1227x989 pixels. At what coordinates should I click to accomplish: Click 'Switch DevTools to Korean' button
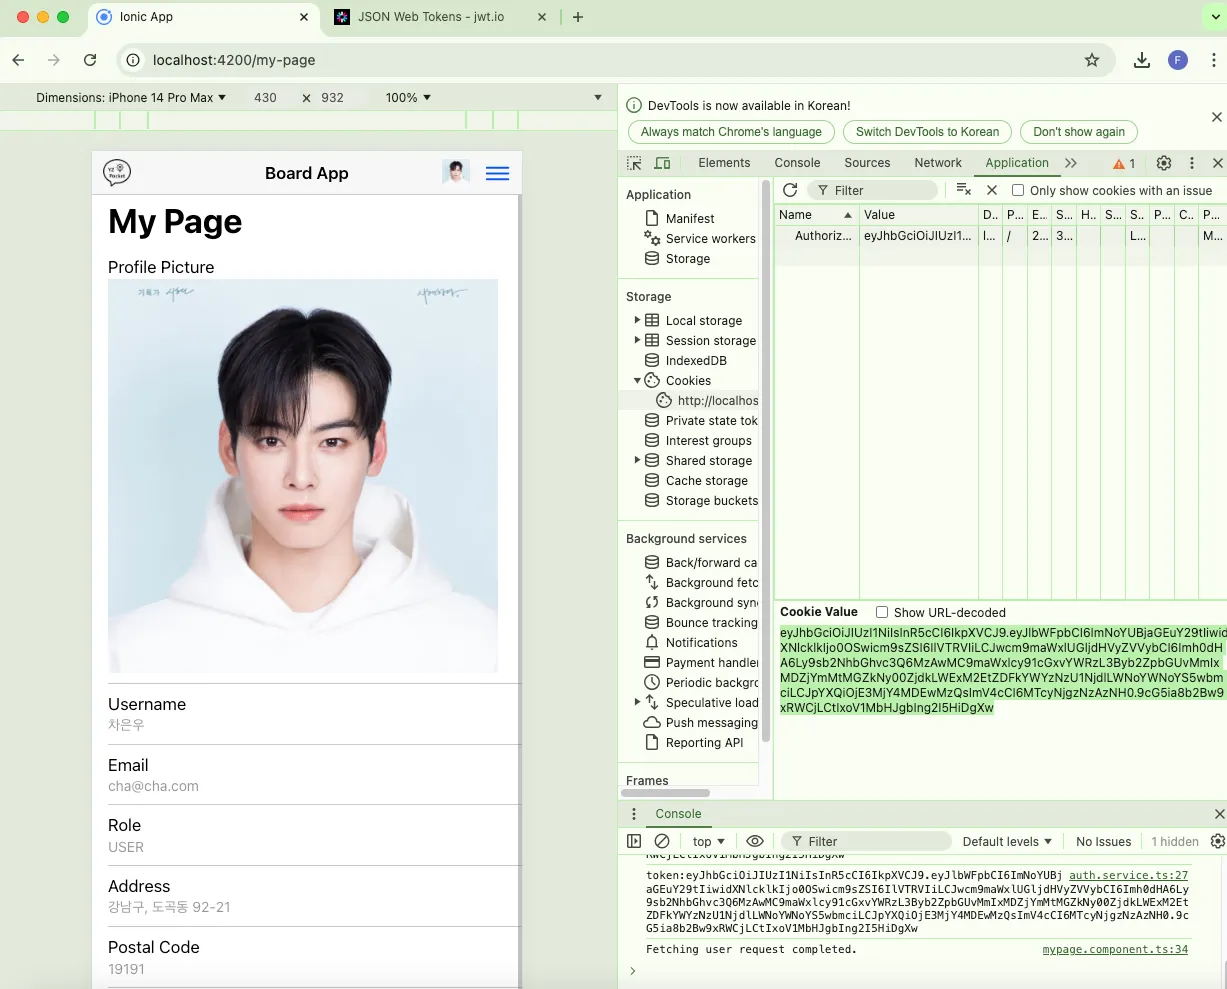[x=927, y=131]
